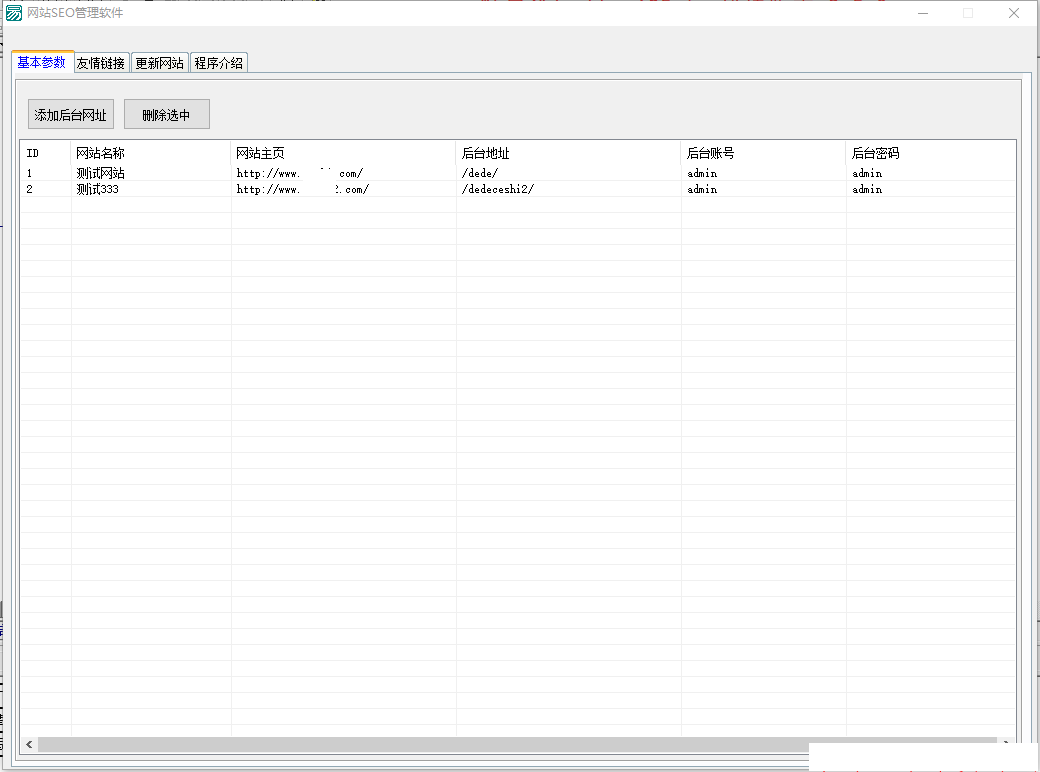
Task: Click the 网站主页 column header
Action: tap(261, 153)
